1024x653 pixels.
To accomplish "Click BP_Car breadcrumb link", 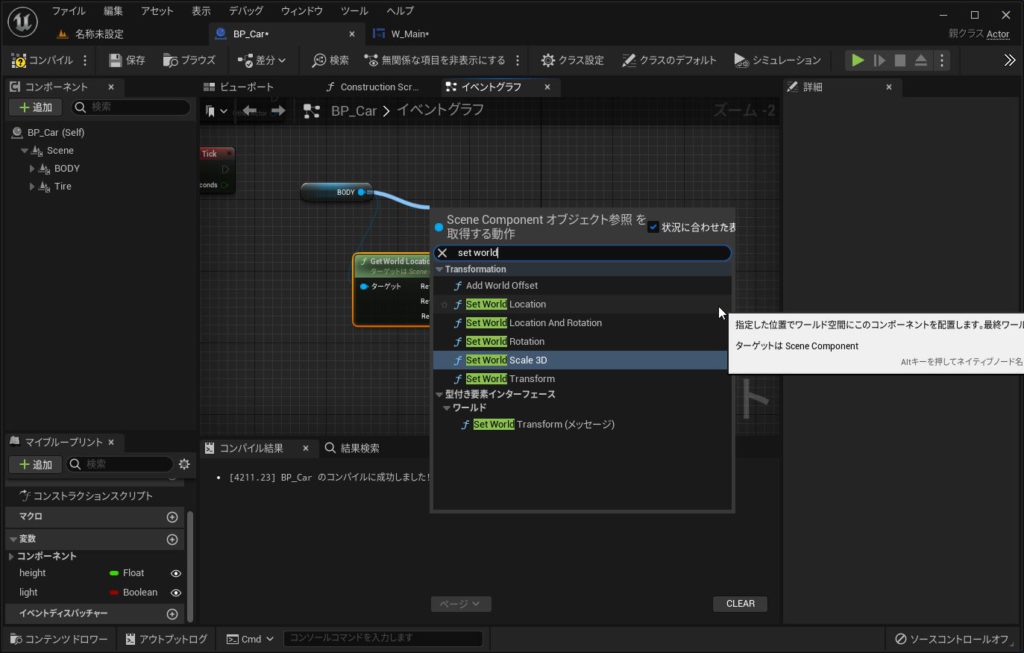I will [353, 111].
